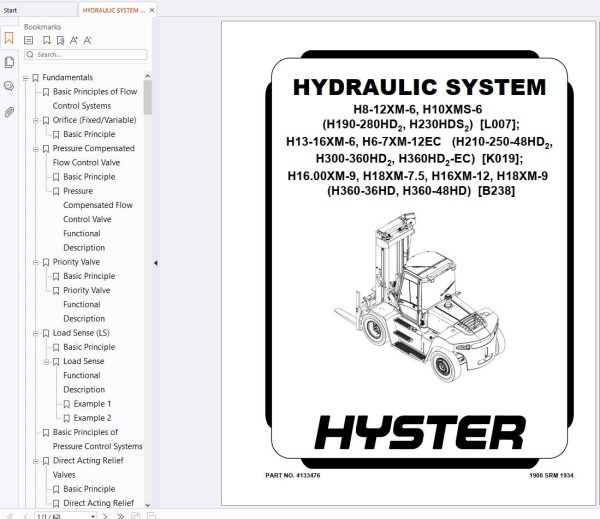600x519 pixels.
Task: Hide the bookmarks panel with collapse arrow
Action: [155, 263]
